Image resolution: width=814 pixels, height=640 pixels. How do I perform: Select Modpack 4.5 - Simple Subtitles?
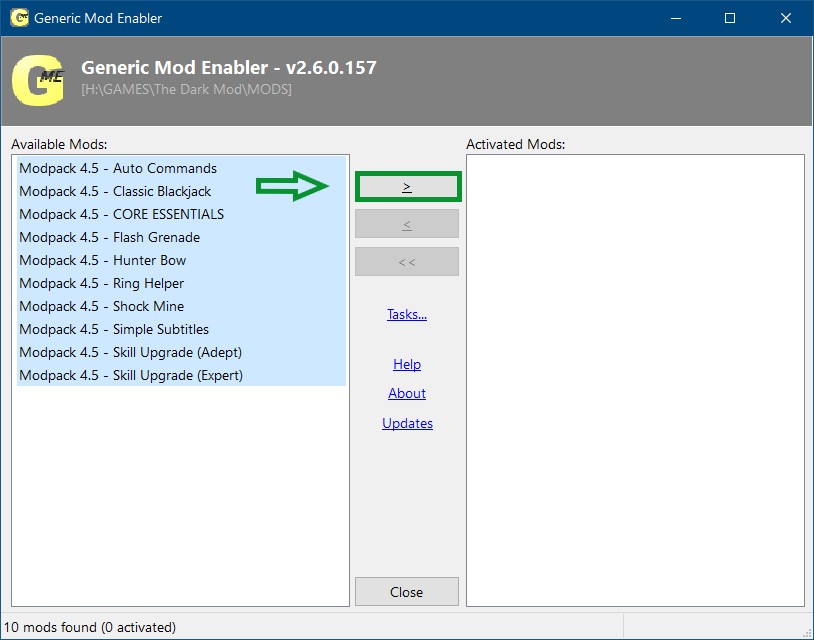point(181,329)
